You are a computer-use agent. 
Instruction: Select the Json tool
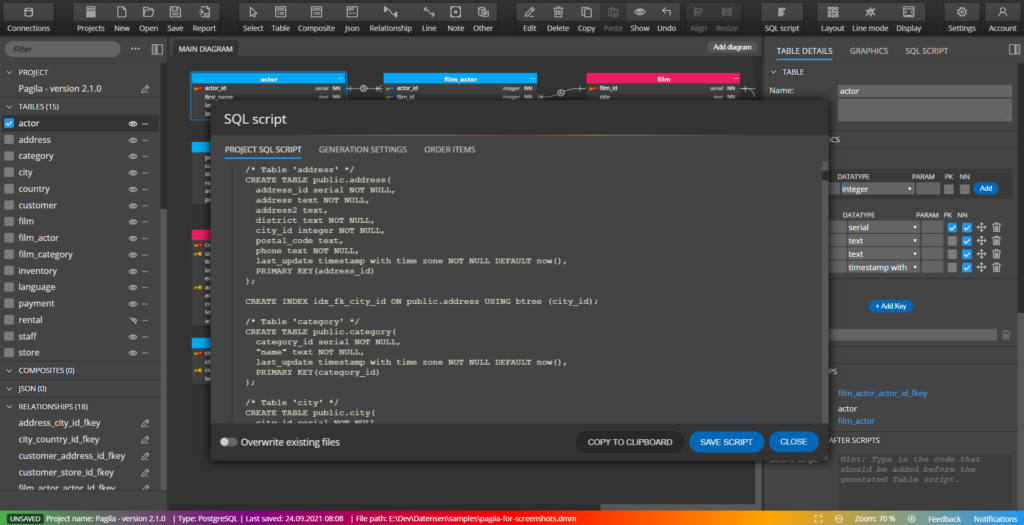pos(352,18)
